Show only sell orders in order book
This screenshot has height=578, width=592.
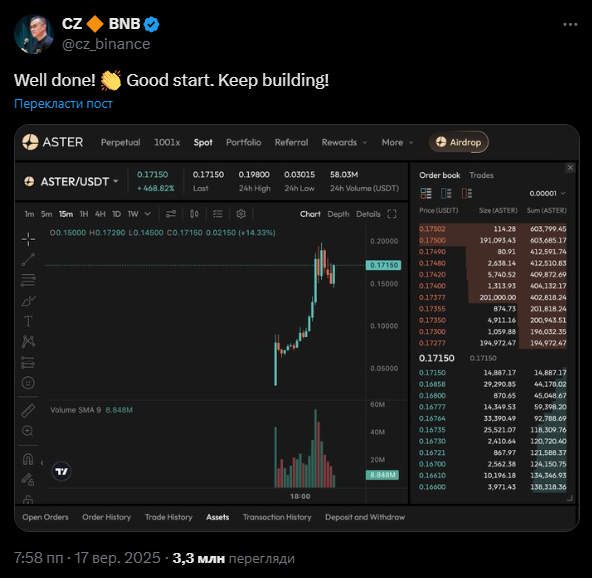(467, 194)
